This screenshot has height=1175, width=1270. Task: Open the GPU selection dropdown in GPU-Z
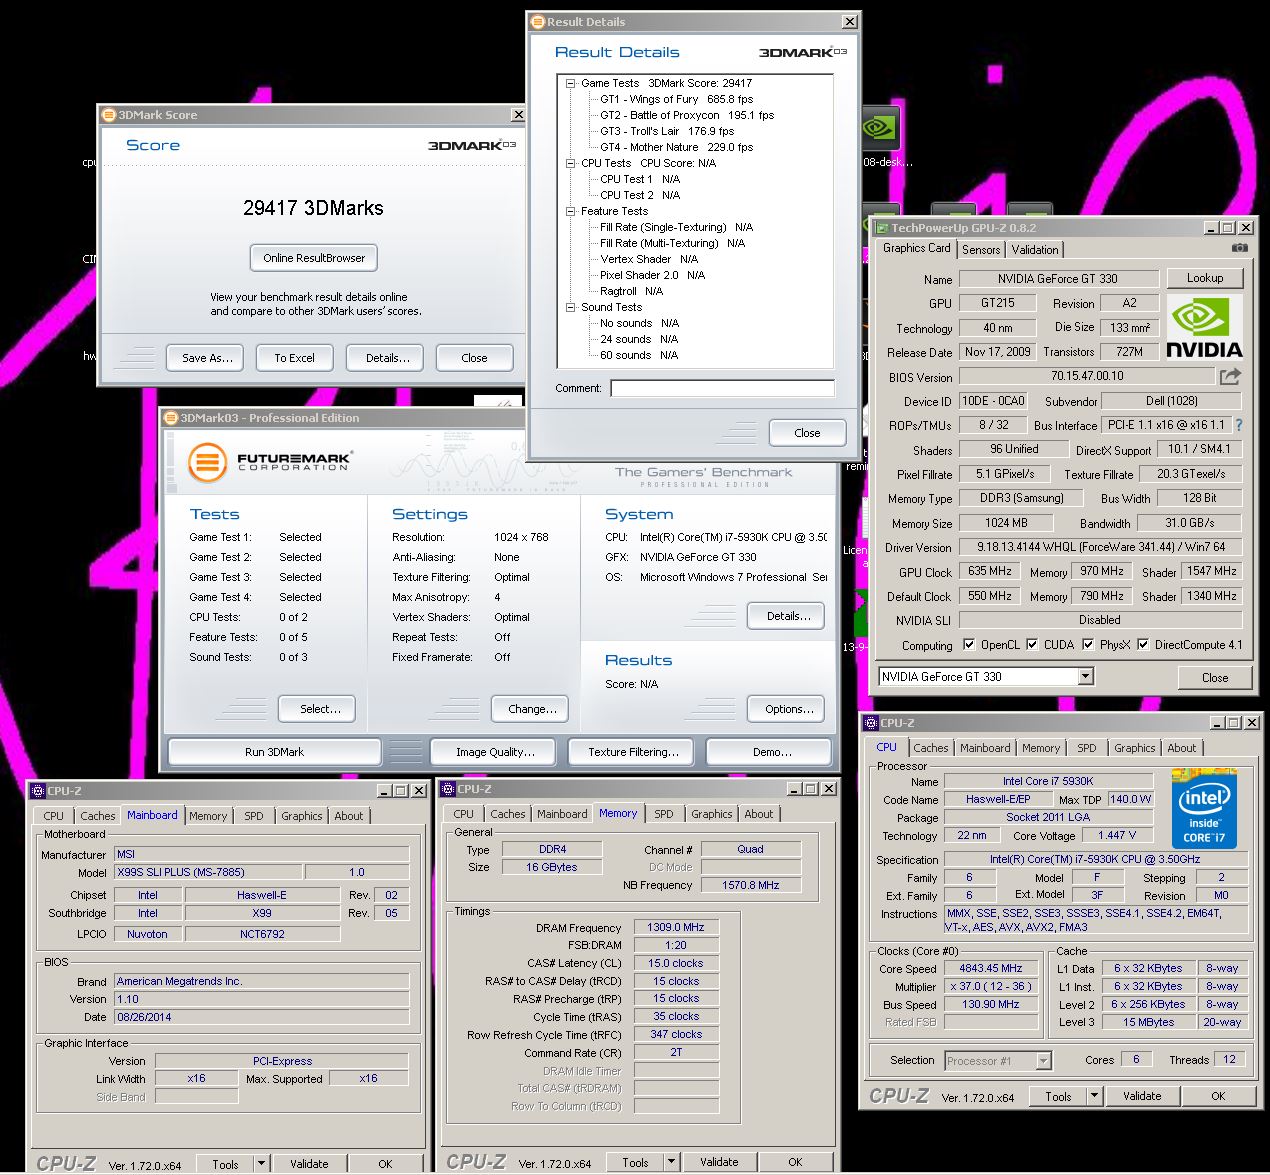pyautogui.click(x=1086, y=677)
